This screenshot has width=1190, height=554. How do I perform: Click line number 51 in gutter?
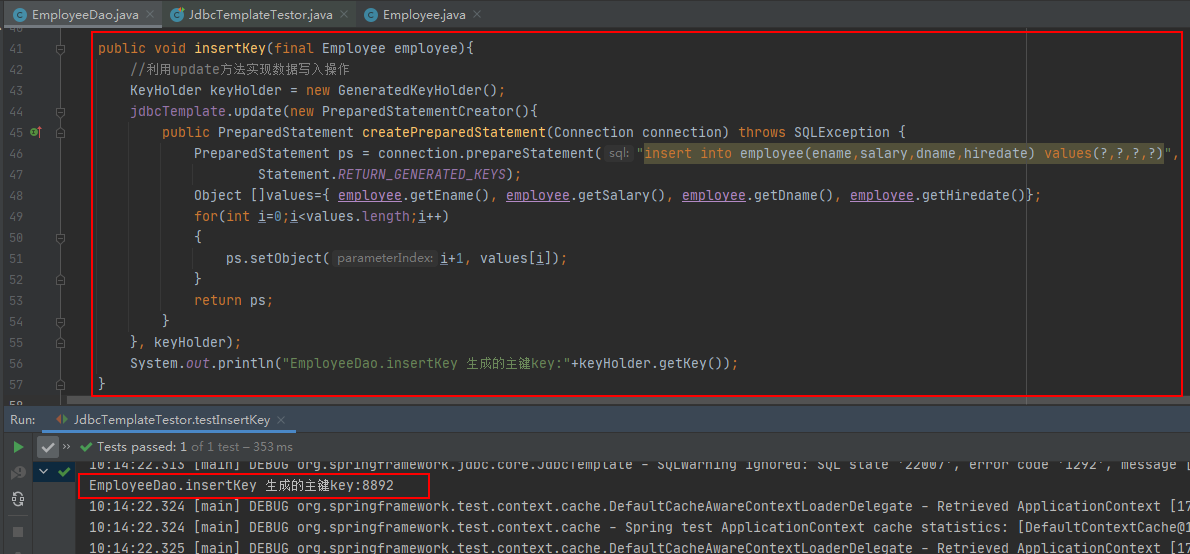coord(14,258)
